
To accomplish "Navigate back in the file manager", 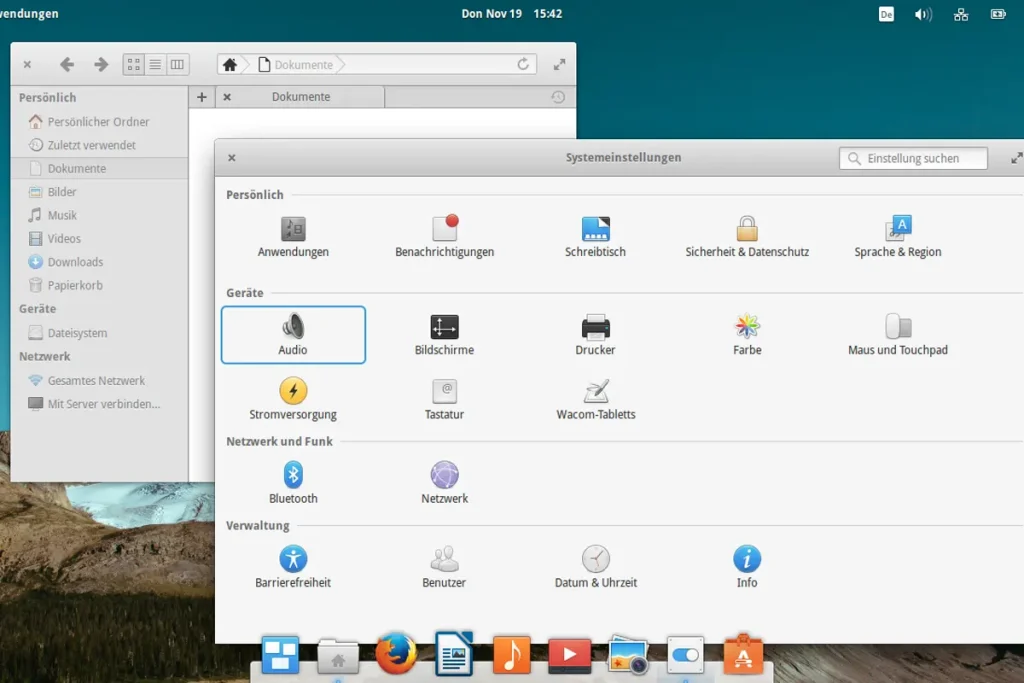I will pyautogui.click(x=66, y=64).
